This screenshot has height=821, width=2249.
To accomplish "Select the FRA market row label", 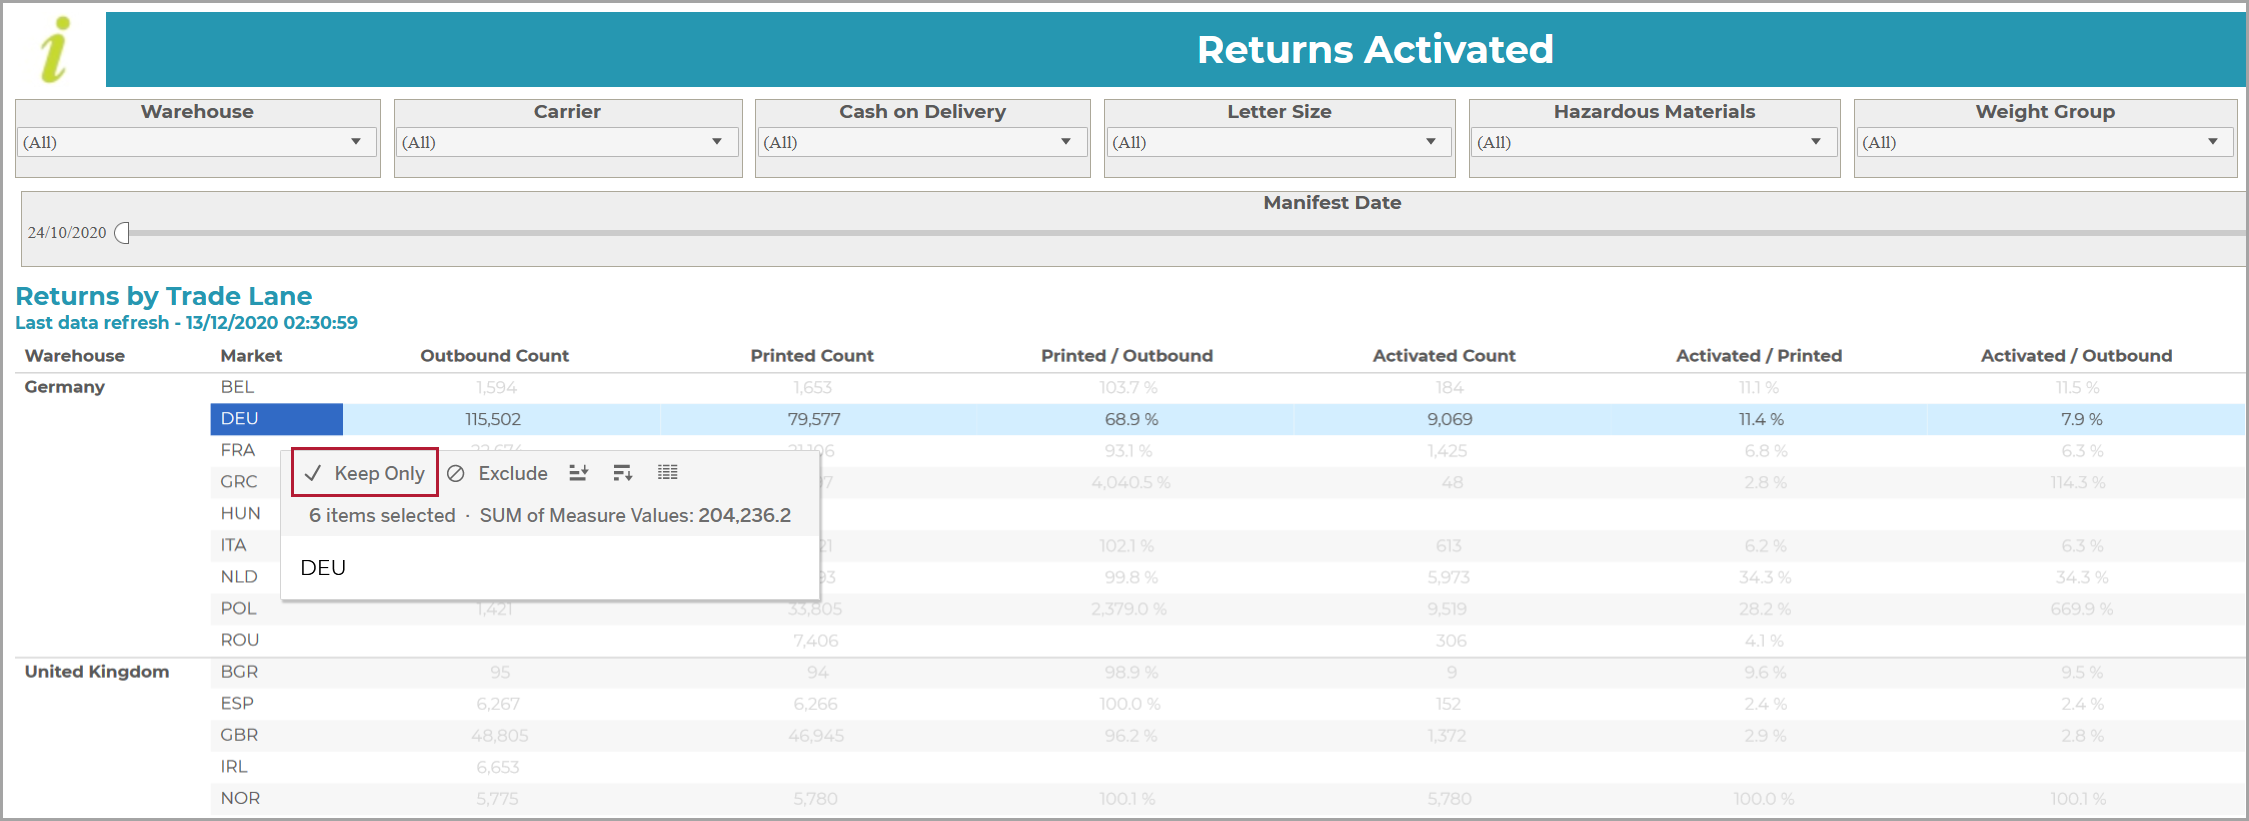I will (x=238, y=450).
